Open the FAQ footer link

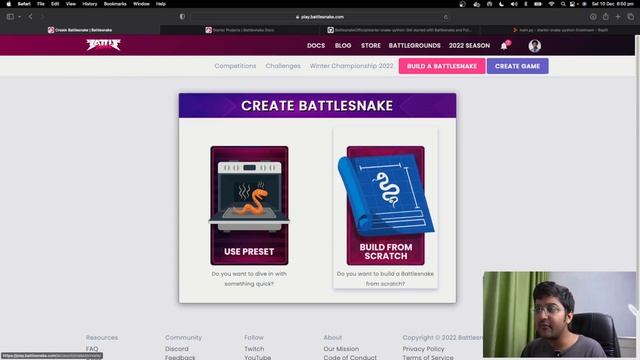(92, 349)
